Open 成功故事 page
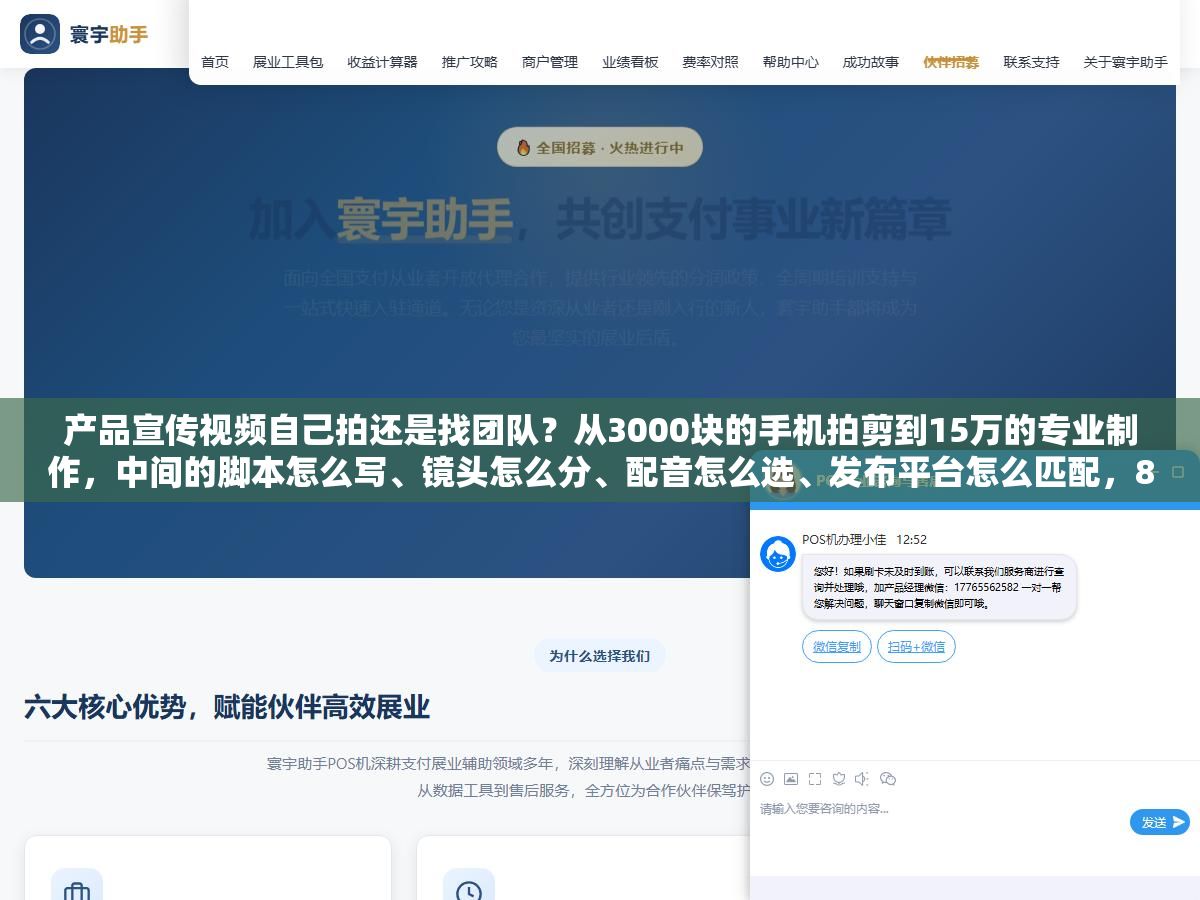The width and height of the screenshot is (1200, 900). pyautogui.click(x=871, y=62)
